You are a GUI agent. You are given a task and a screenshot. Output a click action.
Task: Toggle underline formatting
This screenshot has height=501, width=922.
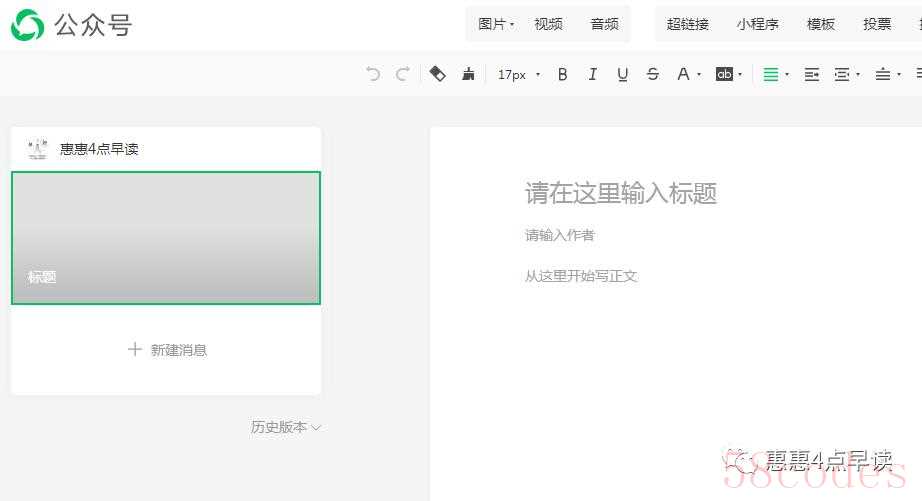623,74
